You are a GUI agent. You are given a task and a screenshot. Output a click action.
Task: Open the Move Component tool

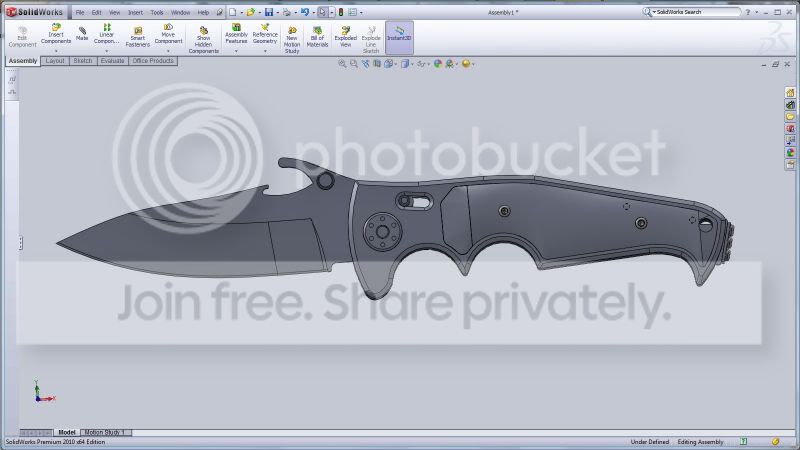(168, 35)
